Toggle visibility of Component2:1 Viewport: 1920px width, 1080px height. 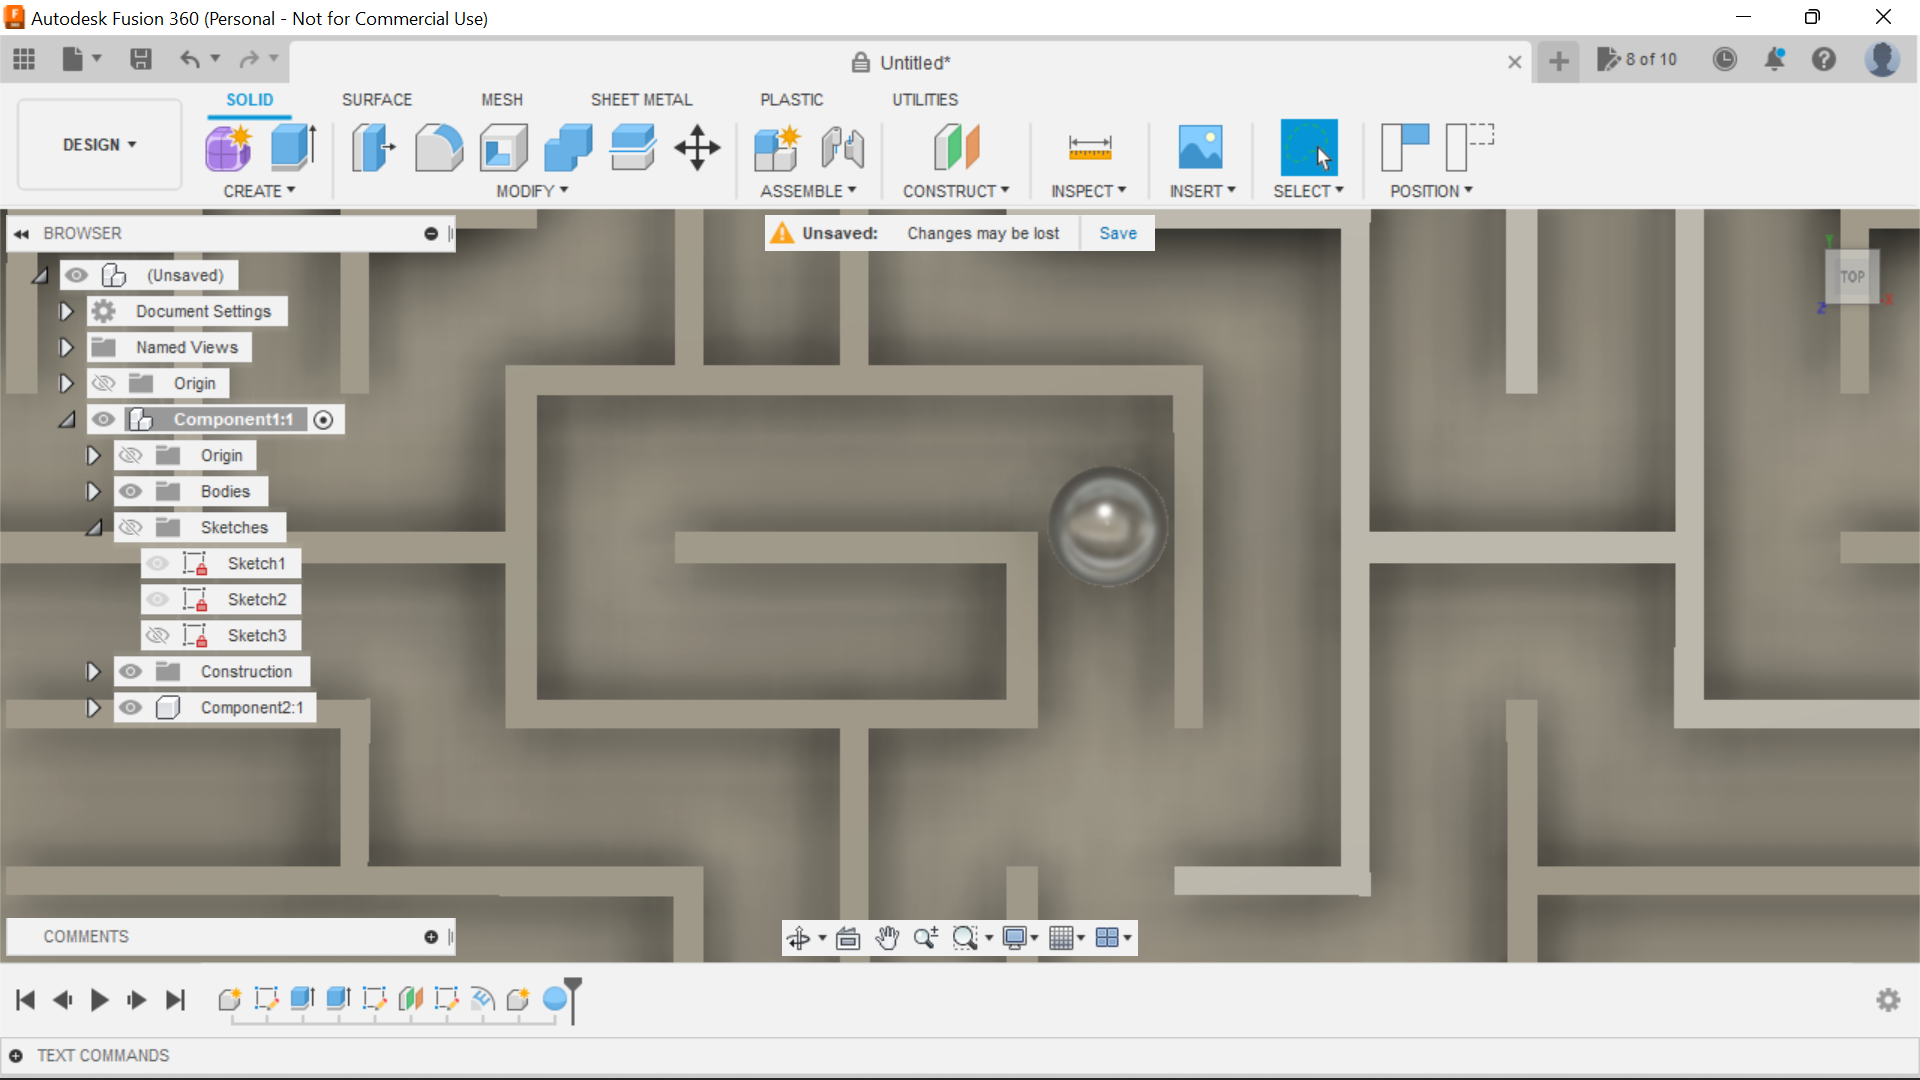(131, 707)
